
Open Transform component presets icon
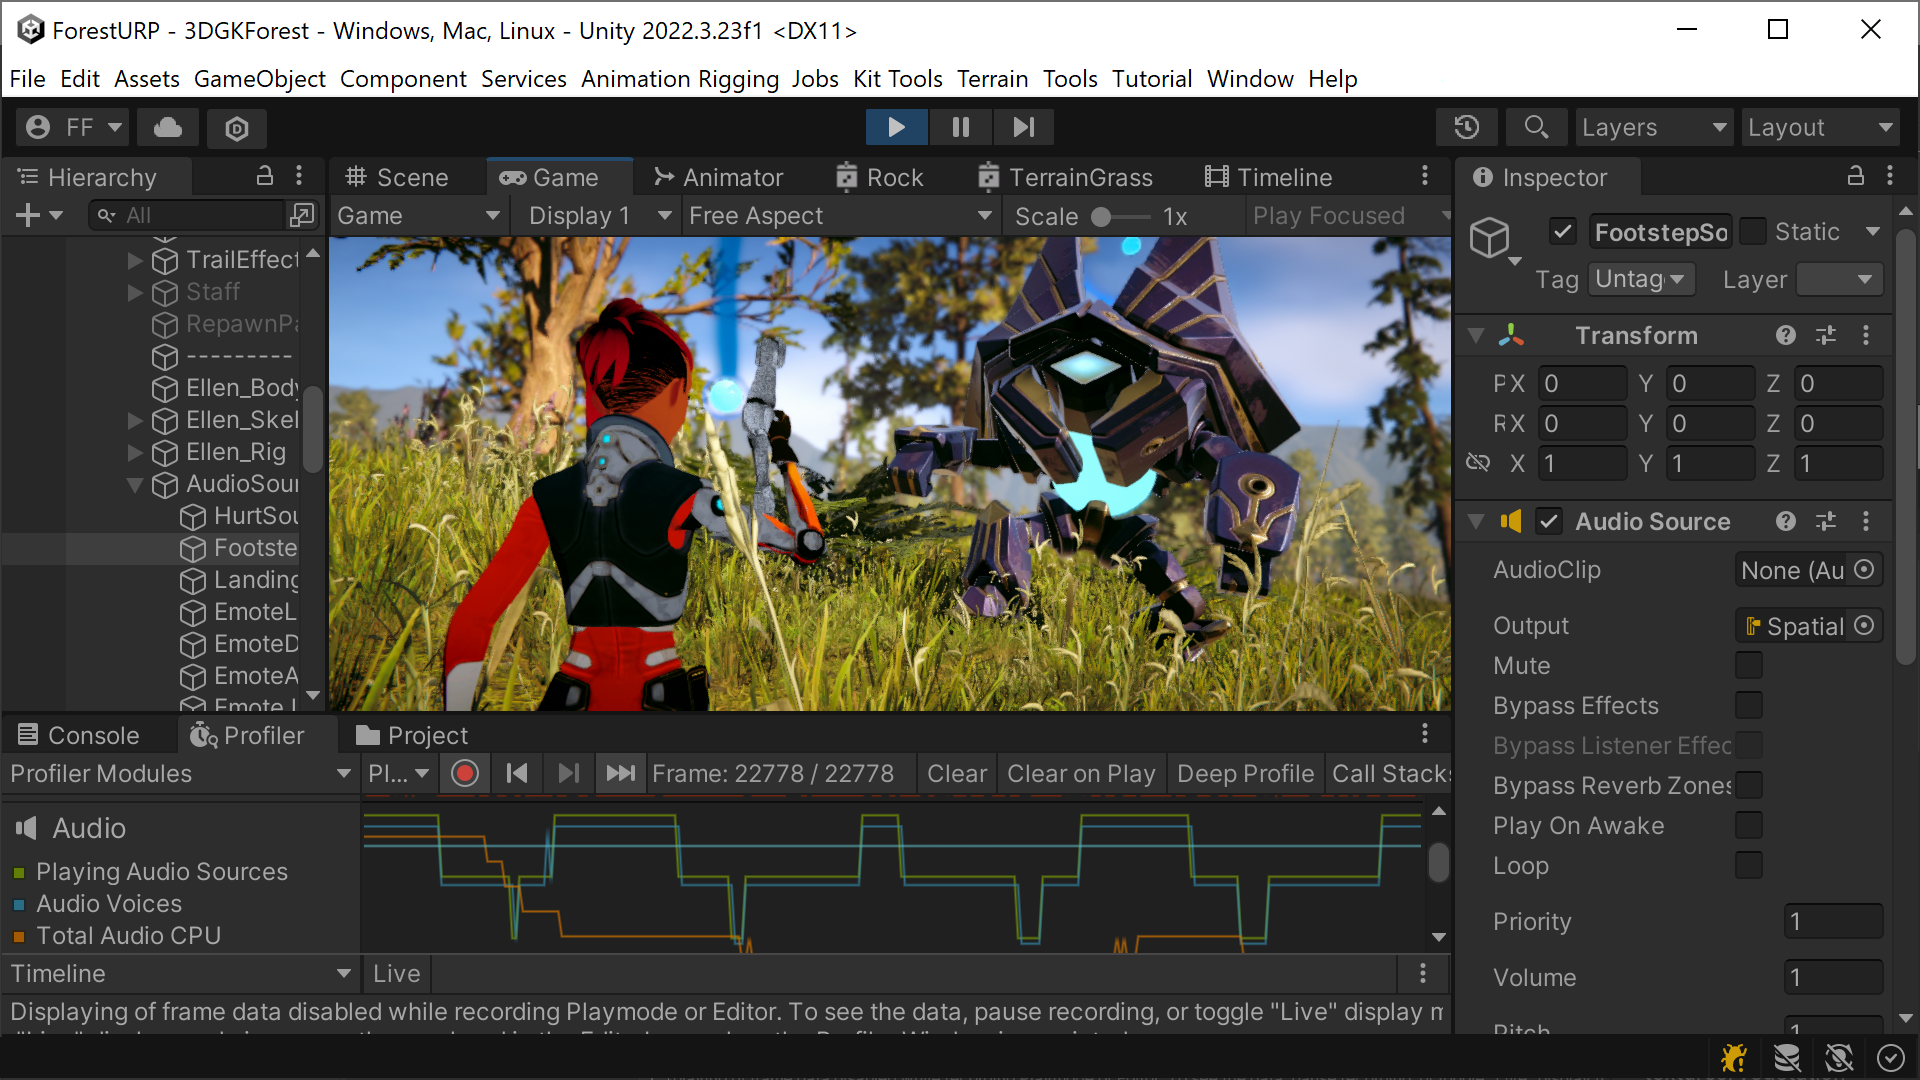click(1826, 335)
